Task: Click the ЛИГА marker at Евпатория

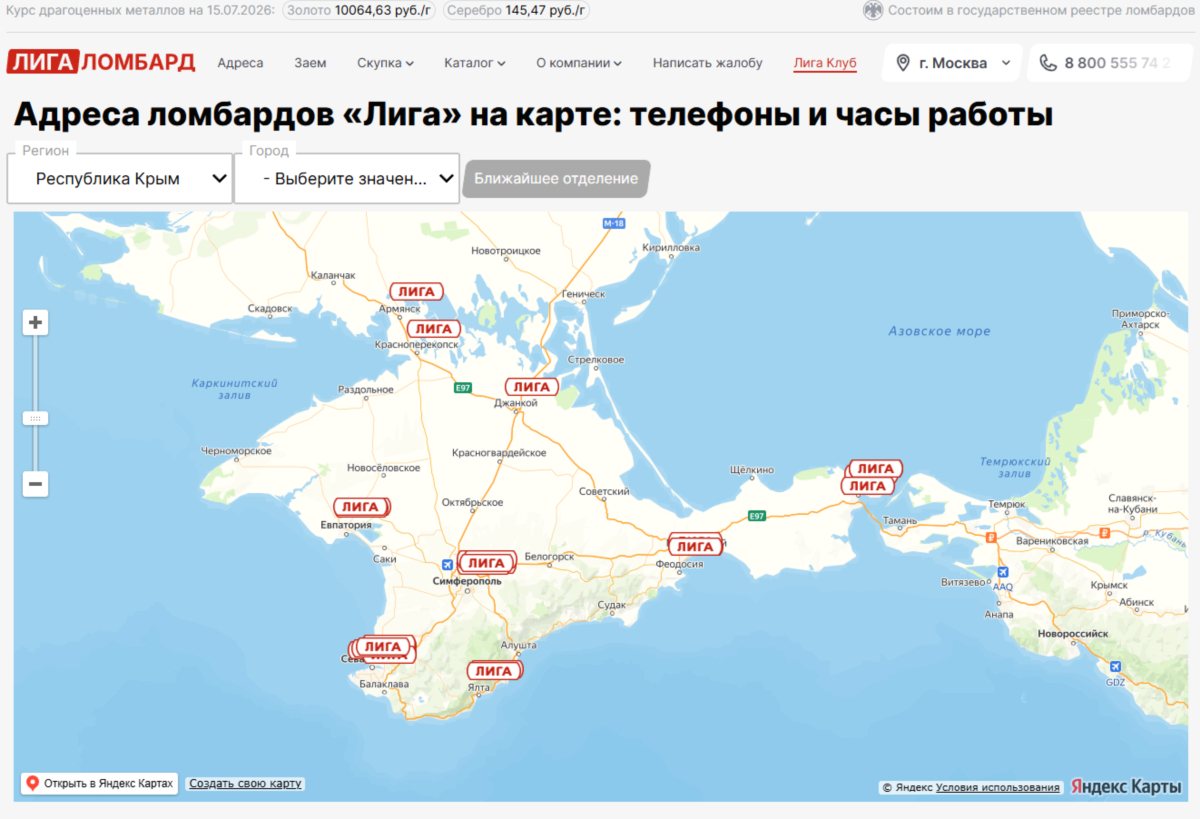Action: coord(361,507)
